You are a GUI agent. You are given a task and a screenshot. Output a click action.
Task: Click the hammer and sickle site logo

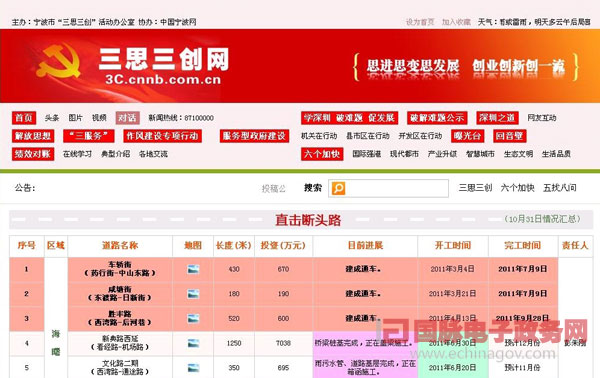pyautogui.click(x=59, y=61)
